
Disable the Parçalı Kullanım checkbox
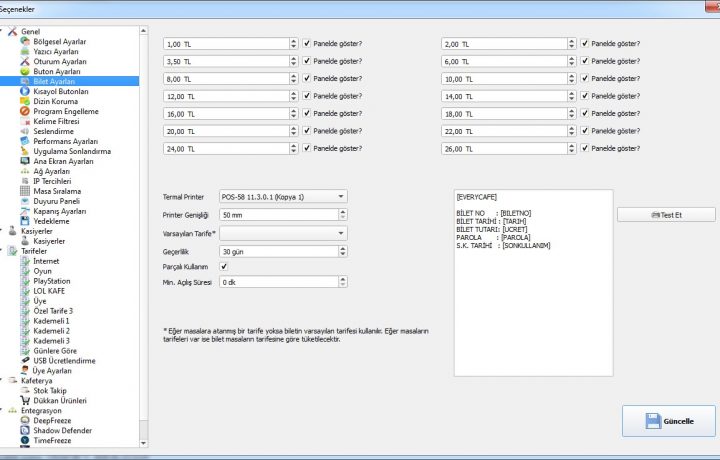click(224, 266)
